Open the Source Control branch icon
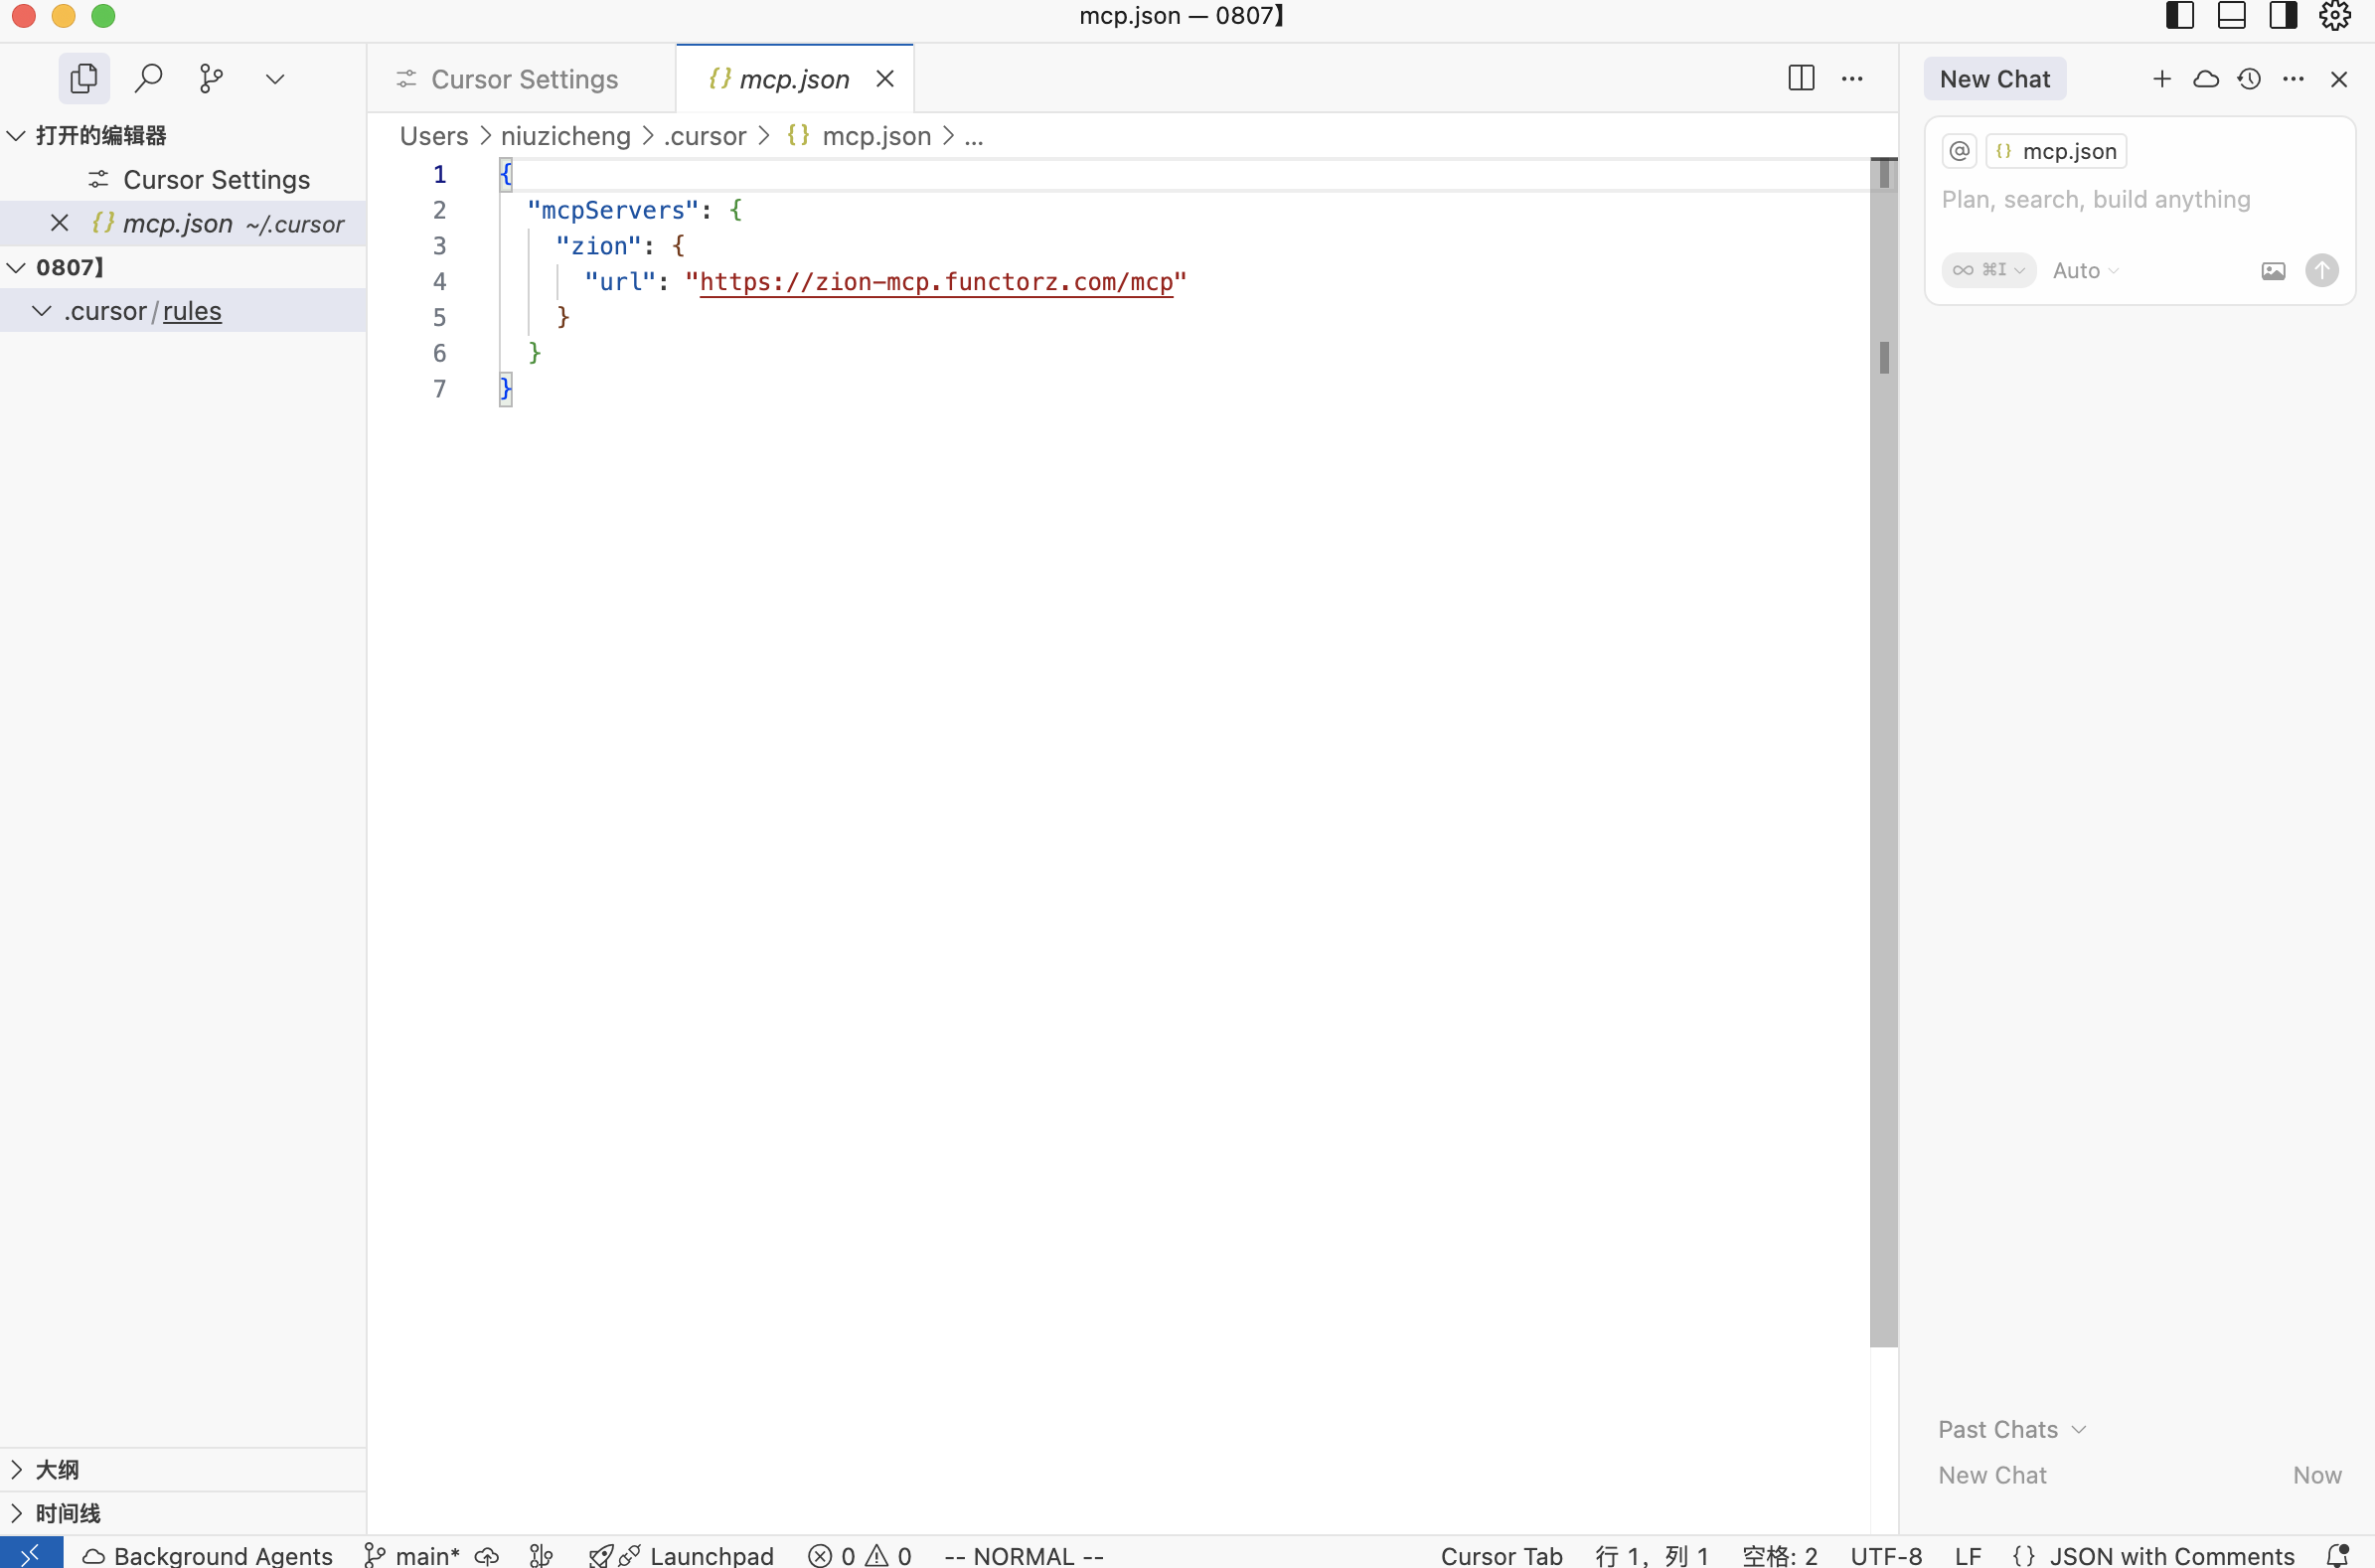 click(x=211, y=78)
